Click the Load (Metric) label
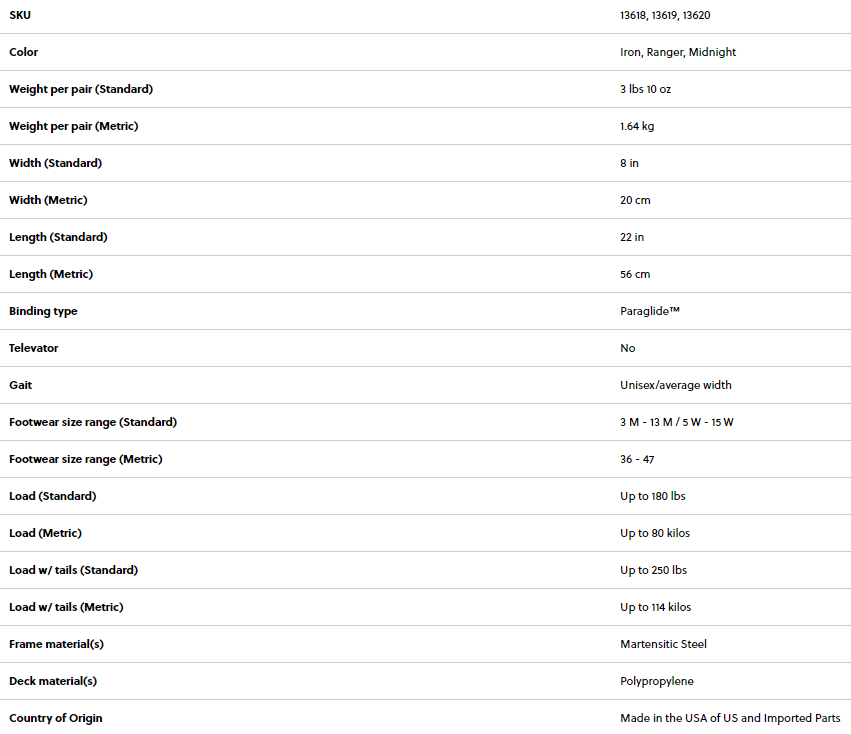The width and height of the screenshot is (851, 734). 45,533
